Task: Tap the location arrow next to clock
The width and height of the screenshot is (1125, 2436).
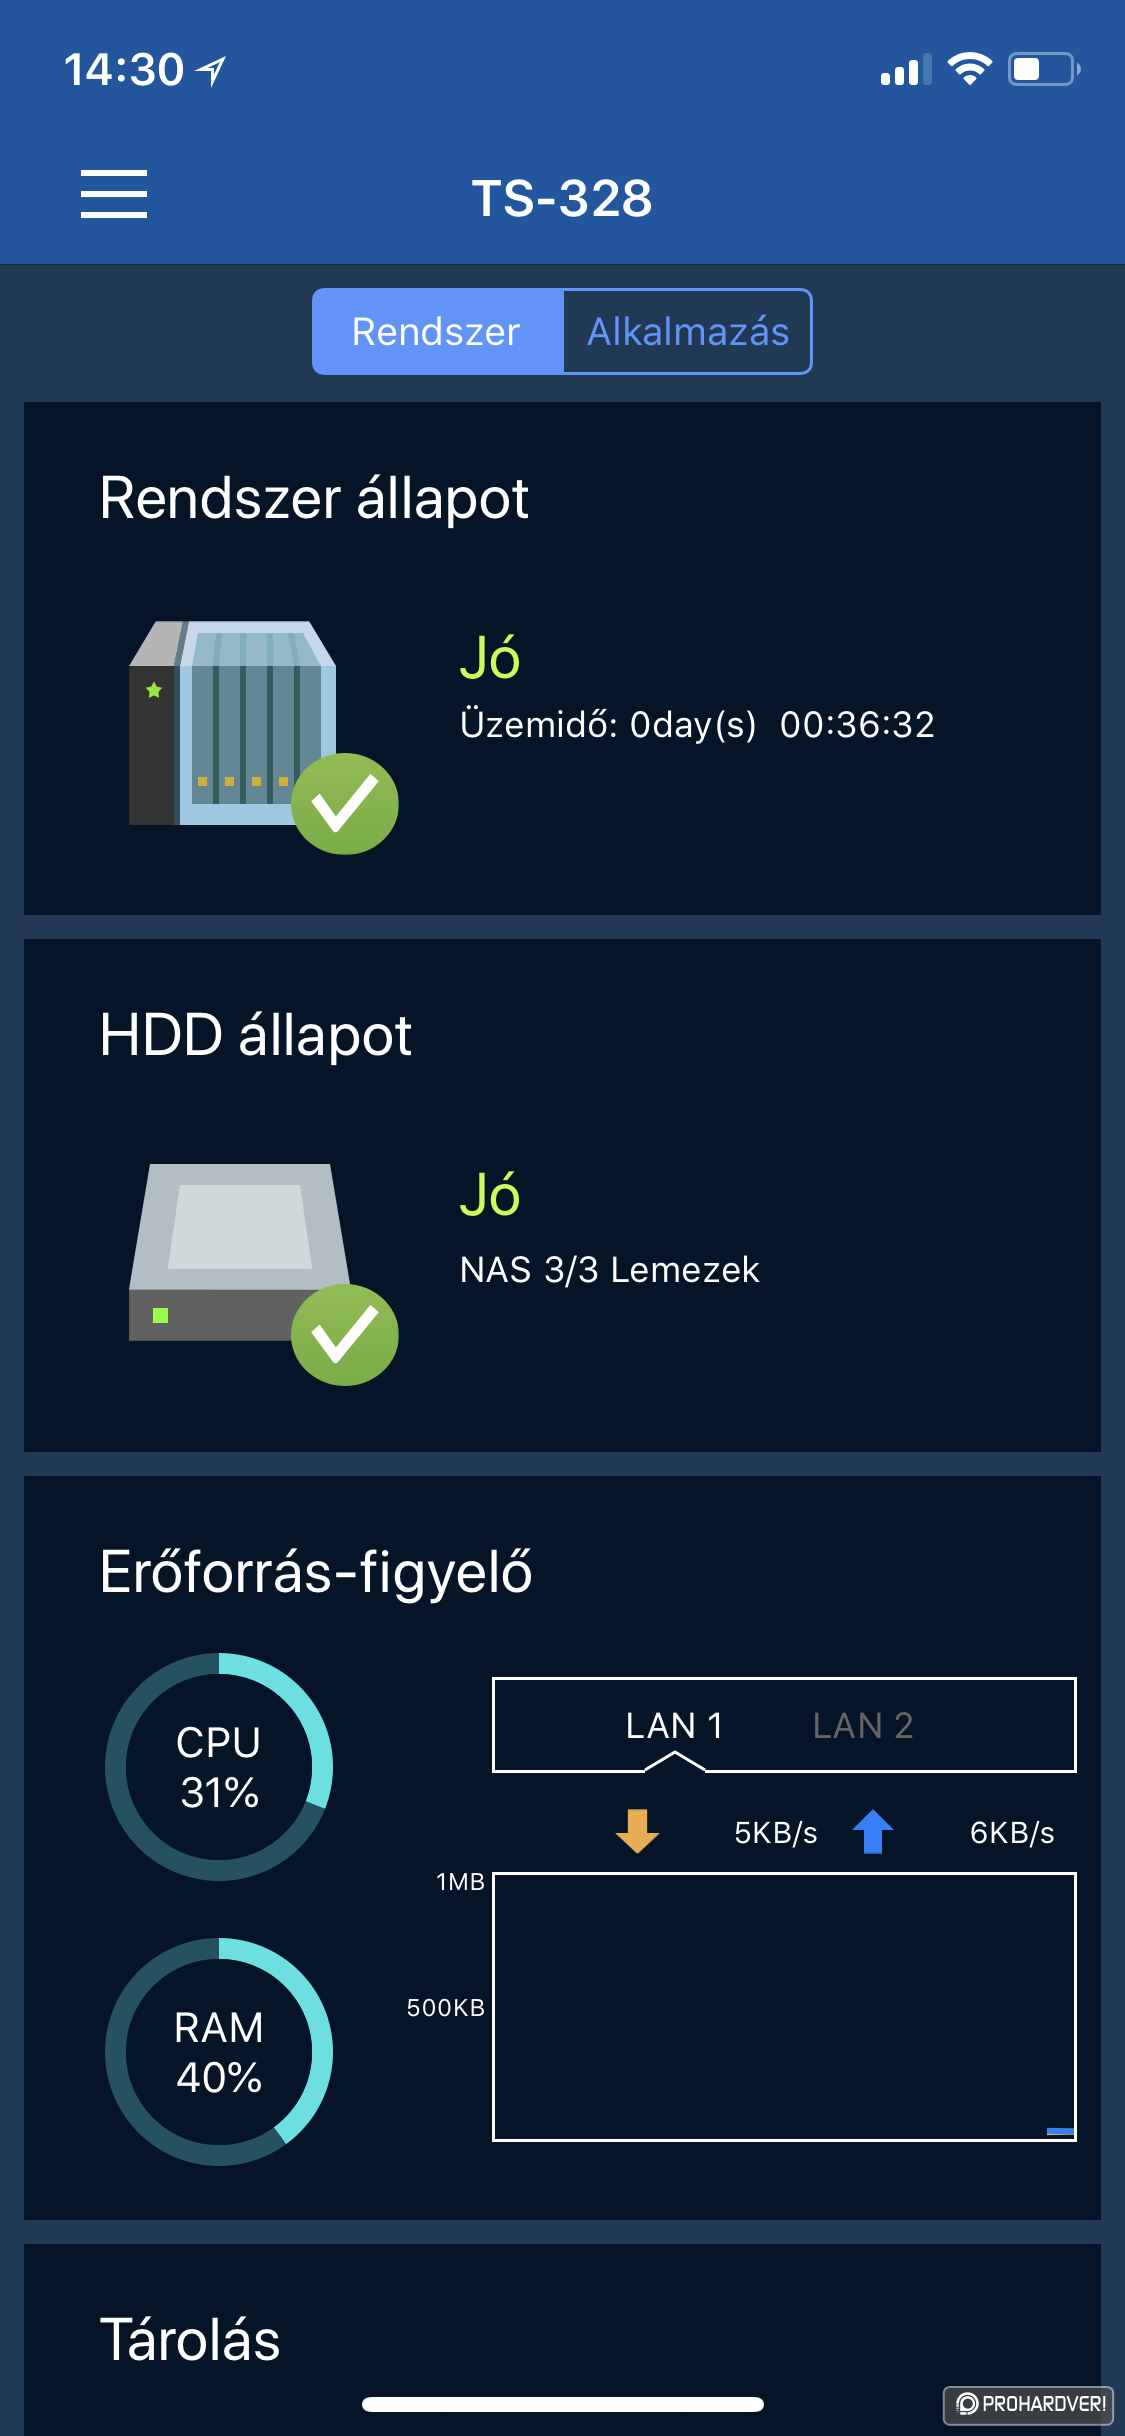Action: coord(211,70)
